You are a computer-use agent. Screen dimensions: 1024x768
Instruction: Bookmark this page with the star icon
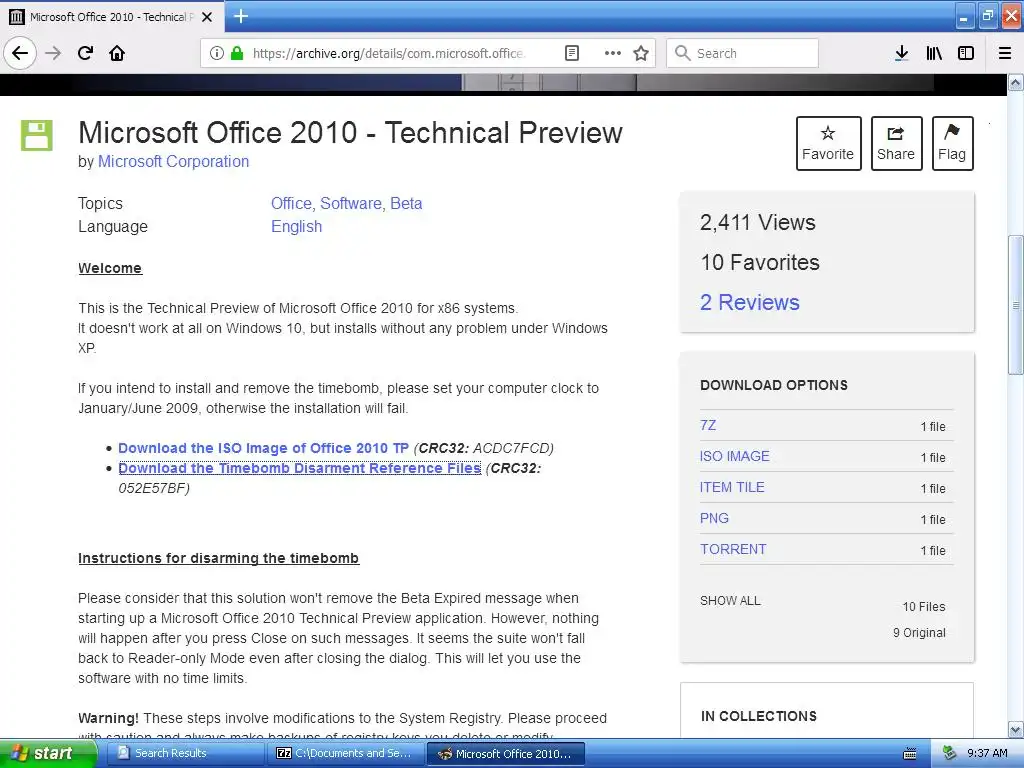(x=641, y=53)
